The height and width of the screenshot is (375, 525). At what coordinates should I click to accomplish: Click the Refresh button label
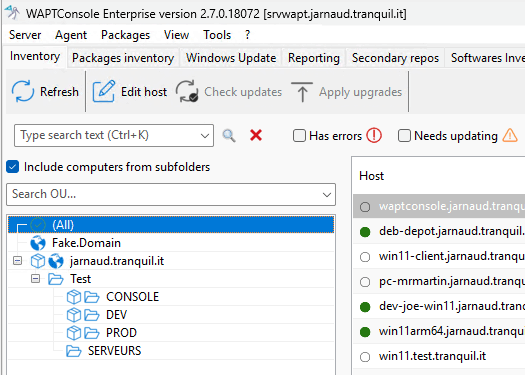click(59, 92)
